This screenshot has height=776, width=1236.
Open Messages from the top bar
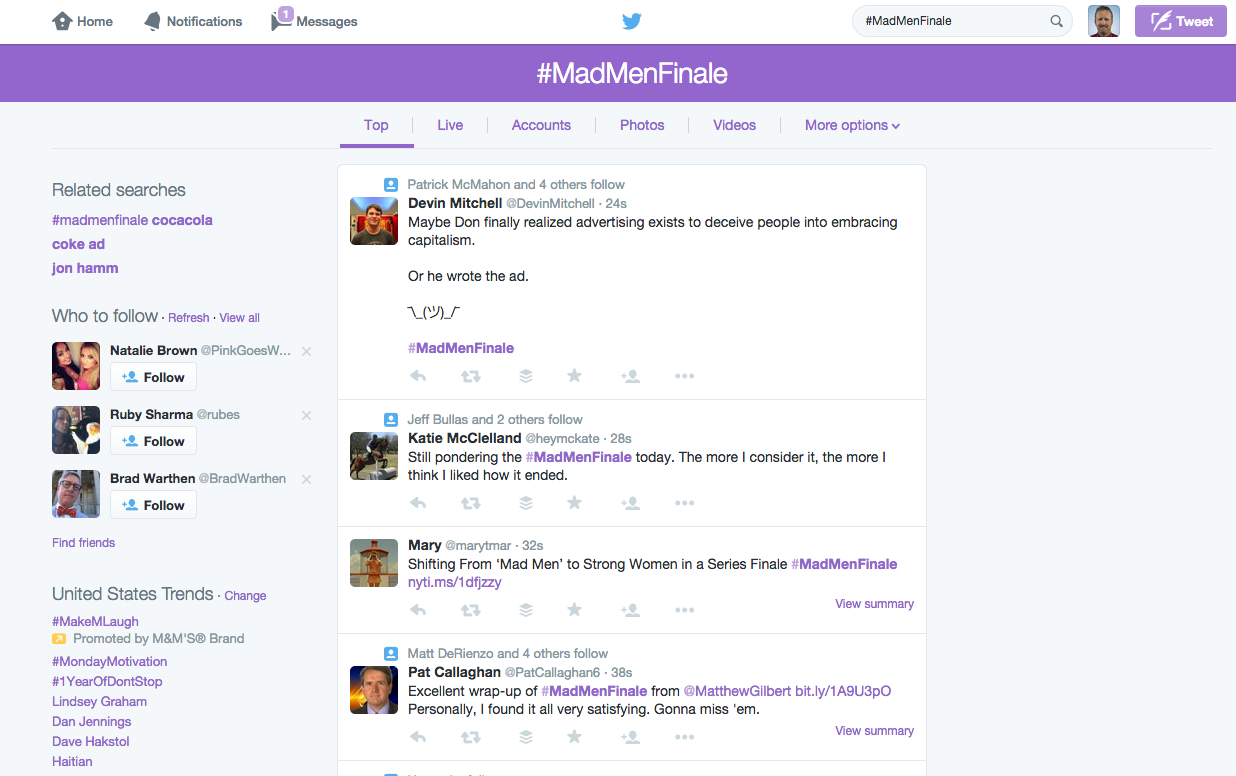click(313, 21)
